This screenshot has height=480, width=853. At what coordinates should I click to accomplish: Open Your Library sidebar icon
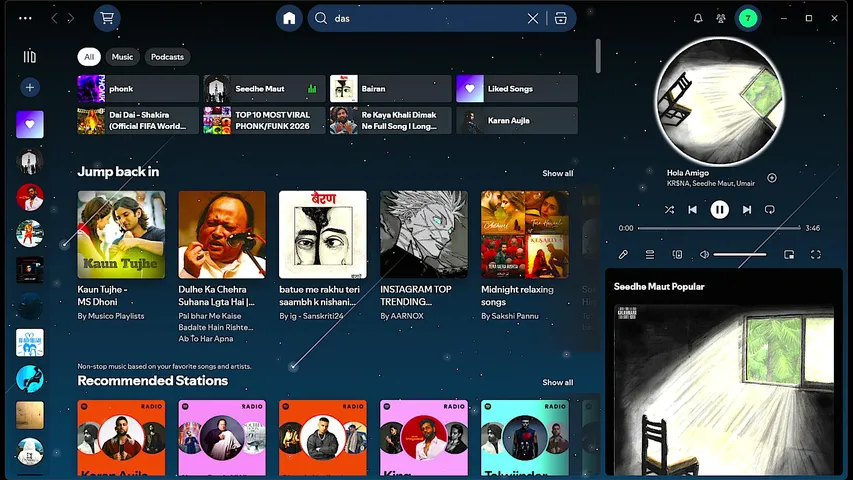tap(29, 56)
